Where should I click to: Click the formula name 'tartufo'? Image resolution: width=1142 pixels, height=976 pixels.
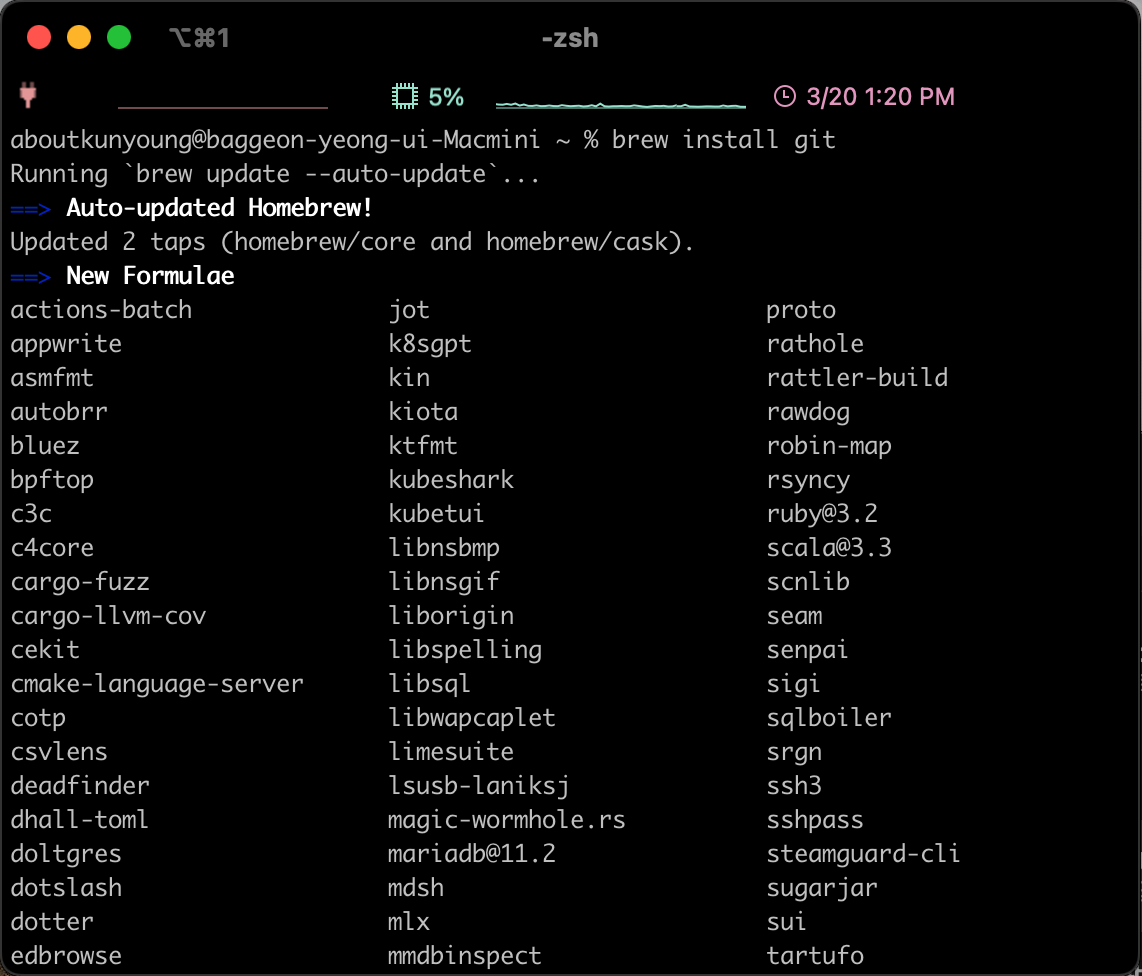pyautogui.click(x=815, y=956)
